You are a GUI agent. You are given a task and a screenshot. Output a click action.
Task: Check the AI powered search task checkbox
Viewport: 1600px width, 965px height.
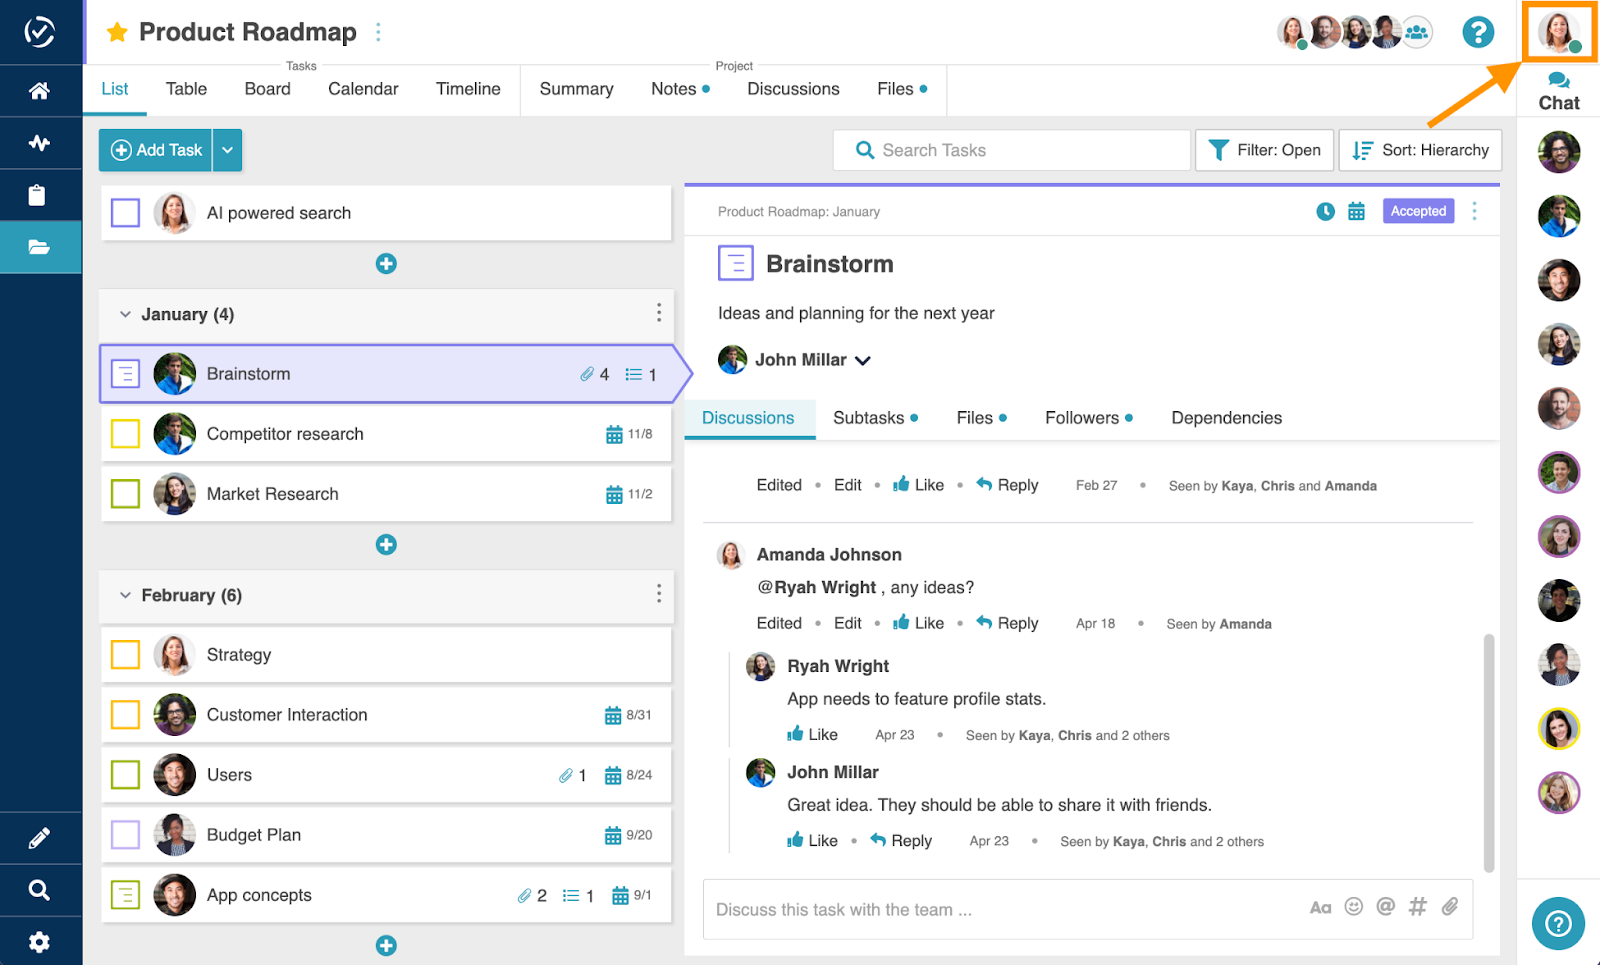(x=125, y=213)
